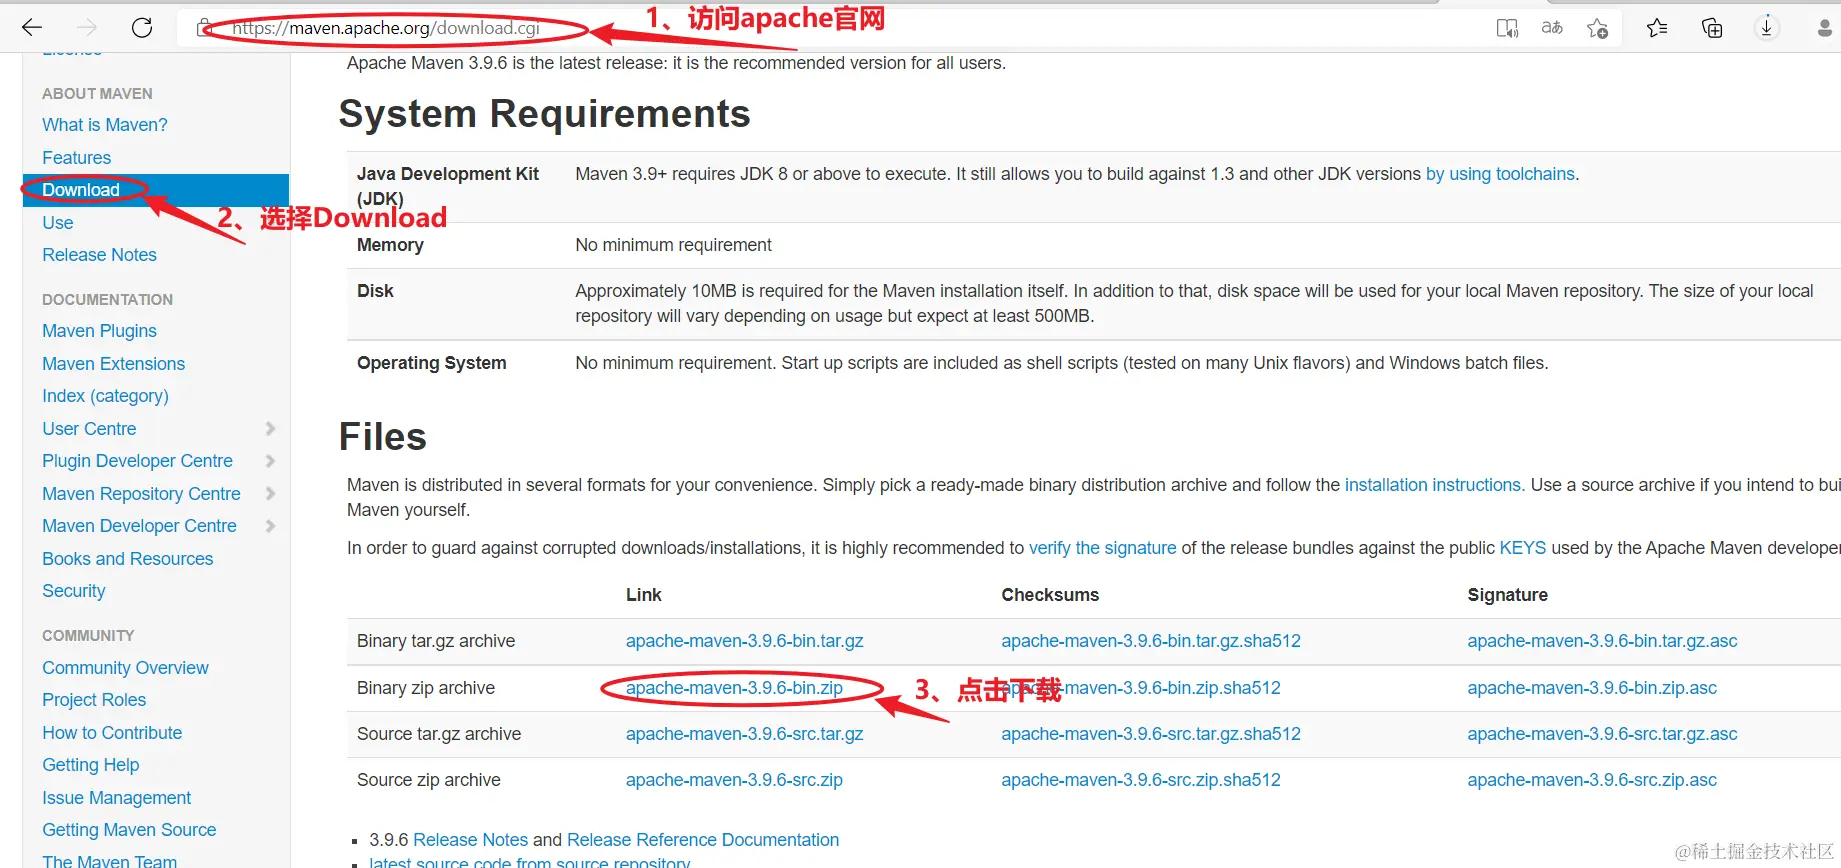This screenshot has height=868, width=1841.
Task: Open the installation instructions link
Action: point(1434,485)
